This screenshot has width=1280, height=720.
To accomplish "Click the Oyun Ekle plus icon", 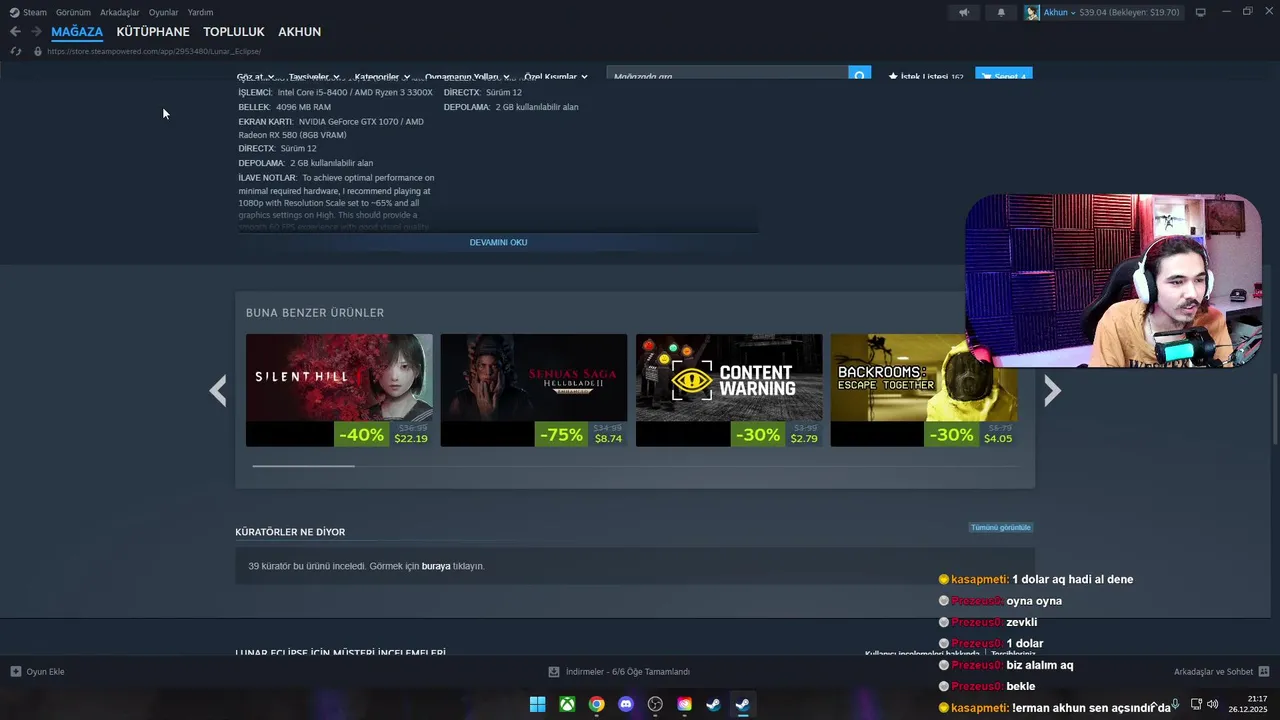I will tap(15, 672).
